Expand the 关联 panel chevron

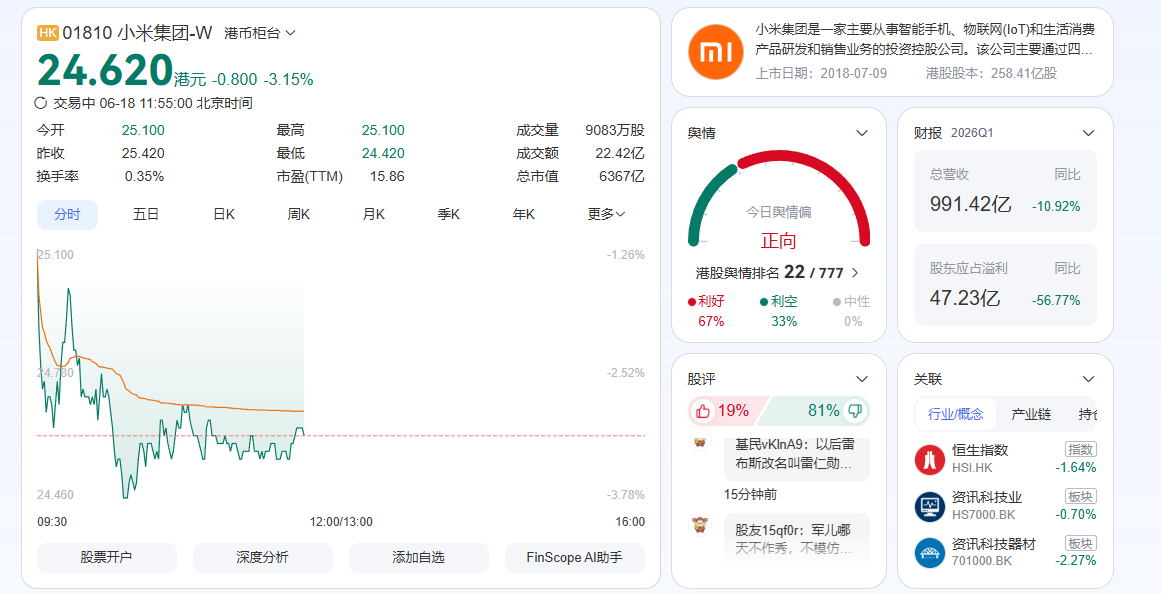(1088, 378)
